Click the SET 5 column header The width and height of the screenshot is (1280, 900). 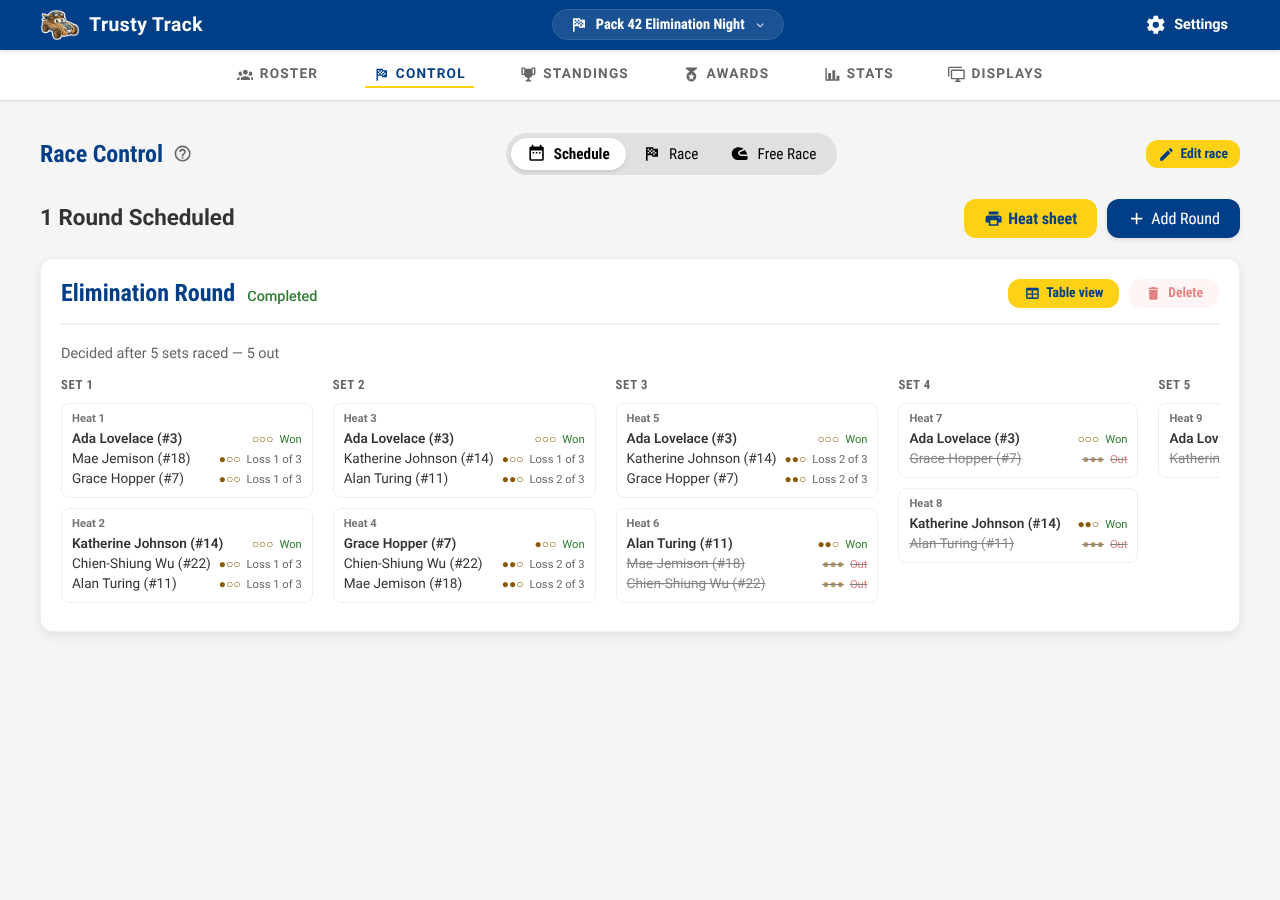[1174, 385]
